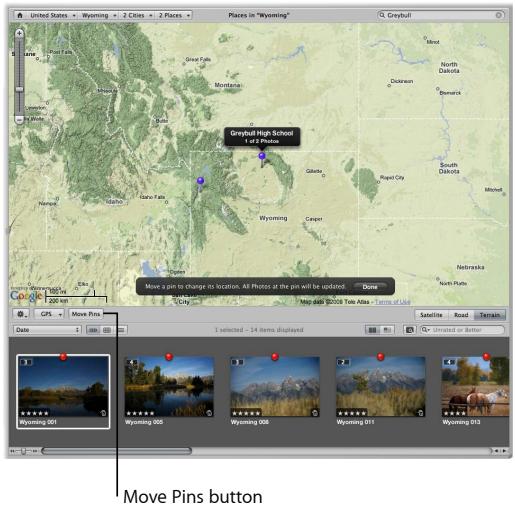Click the Wyoming 011 name label

(355, 422)
